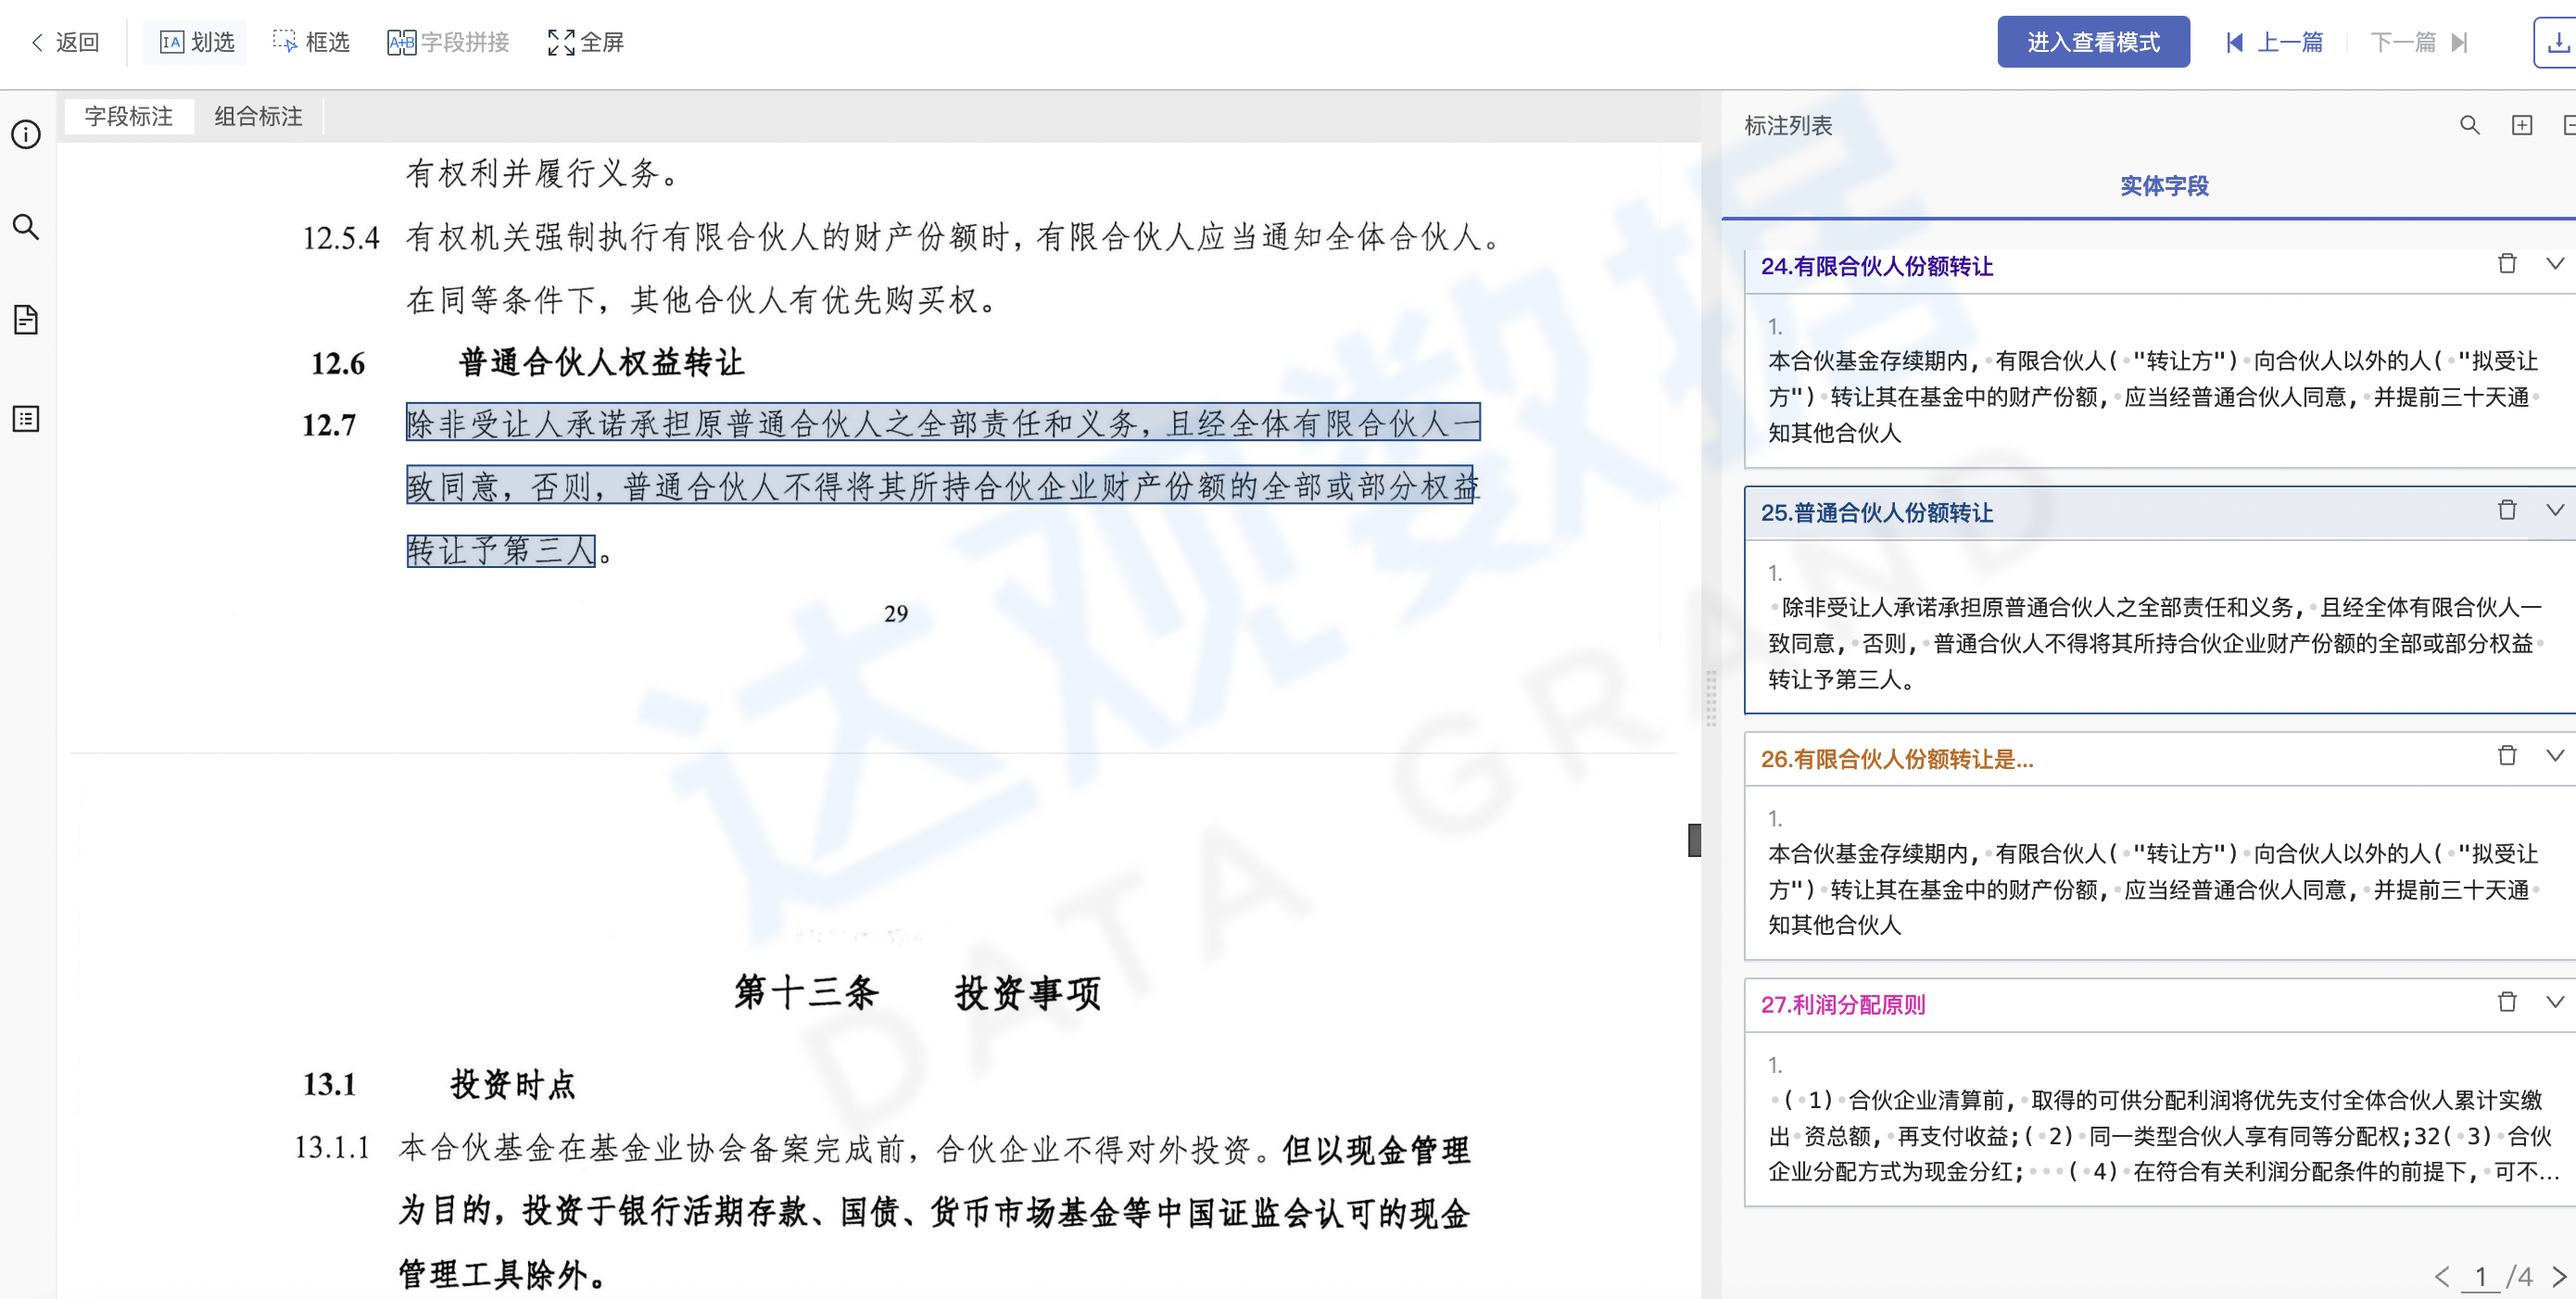This screenshot has height=1299, width=2576.
Task: Go to next document via 下一篇
Action: [2419, 42]
